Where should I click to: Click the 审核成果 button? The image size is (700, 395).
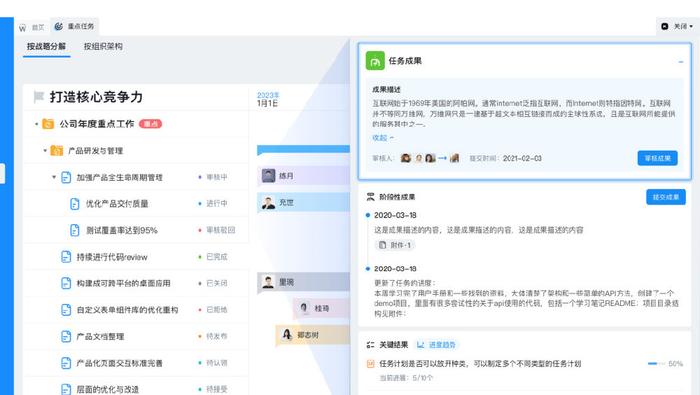[x=658, y=158]
